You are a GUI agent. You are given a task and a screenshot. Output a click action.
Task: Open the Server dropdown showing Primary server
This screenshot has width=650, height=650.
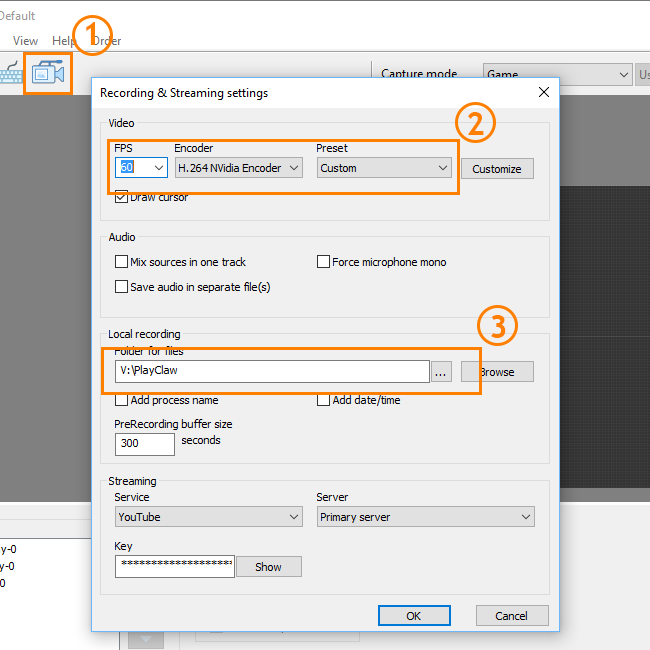(426, 517)
